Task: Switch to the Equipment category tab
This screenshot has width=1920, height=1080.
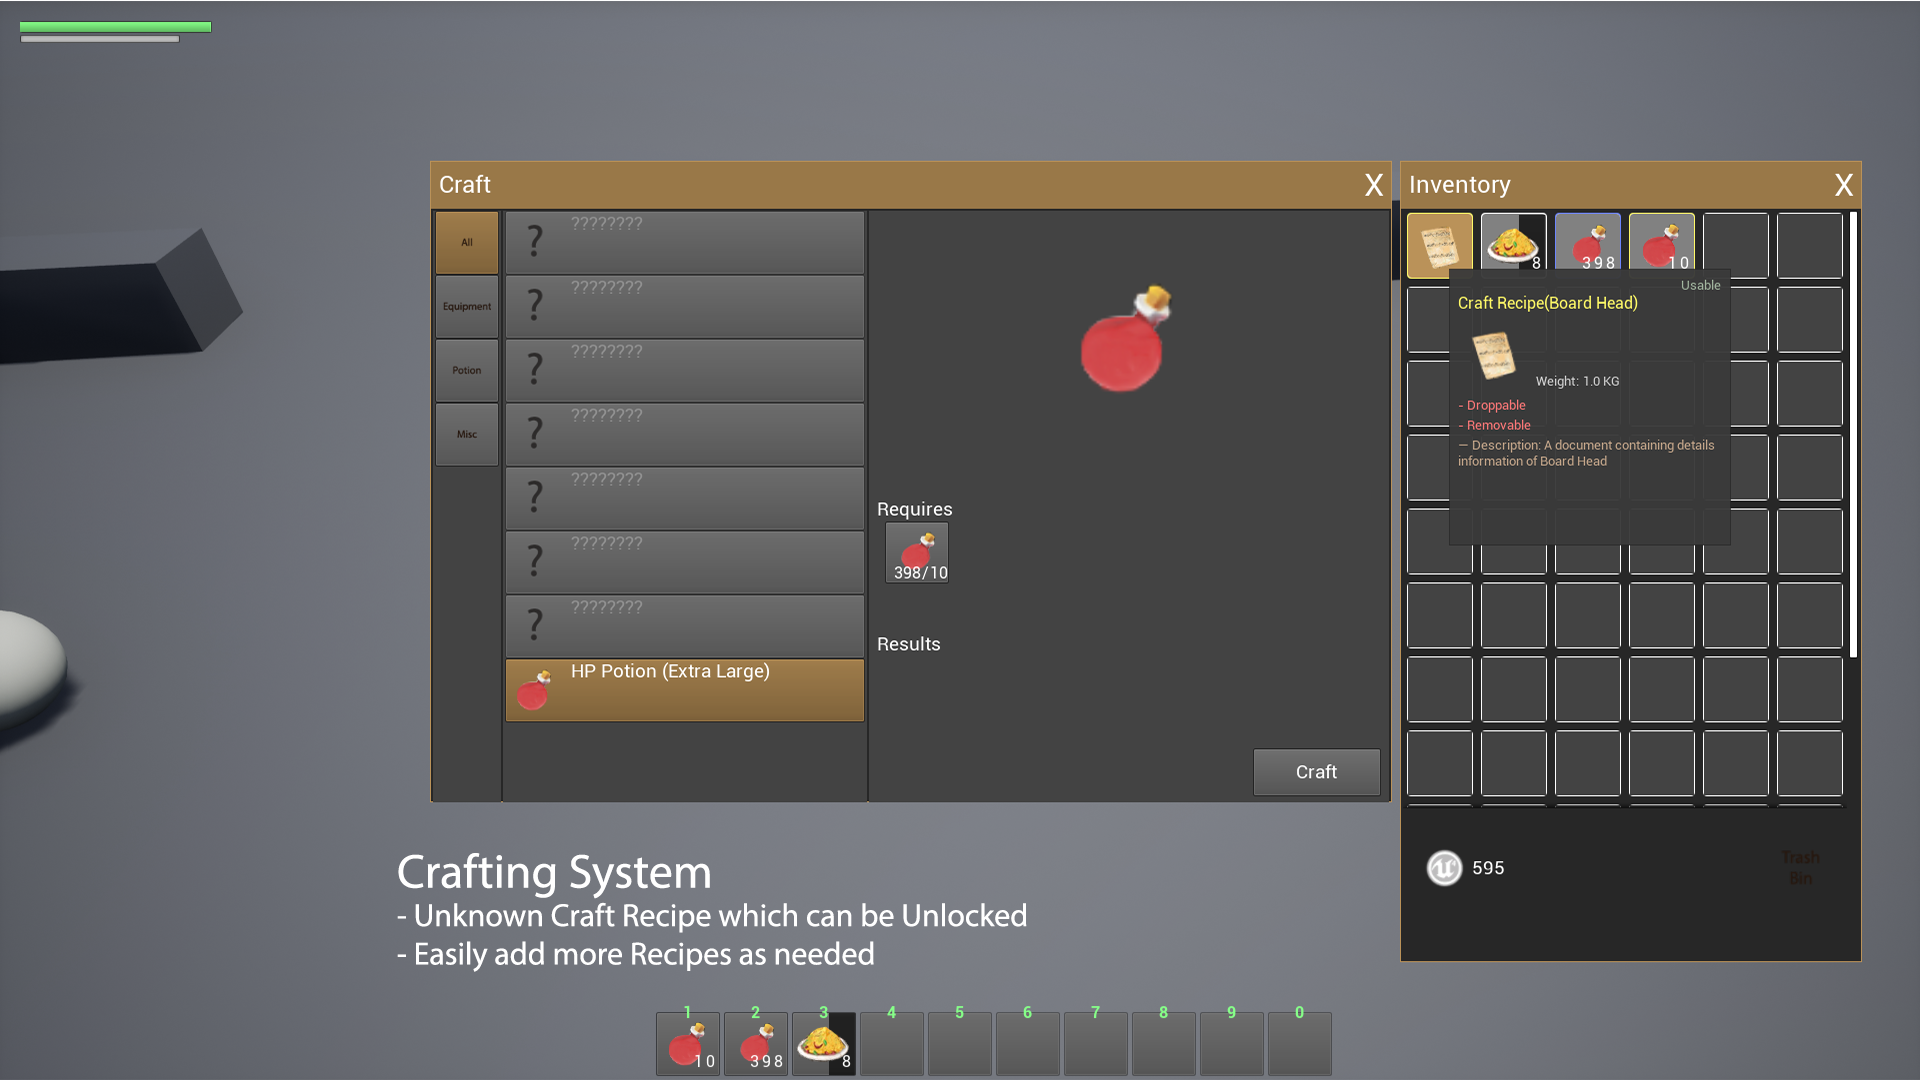Action: 466,306
